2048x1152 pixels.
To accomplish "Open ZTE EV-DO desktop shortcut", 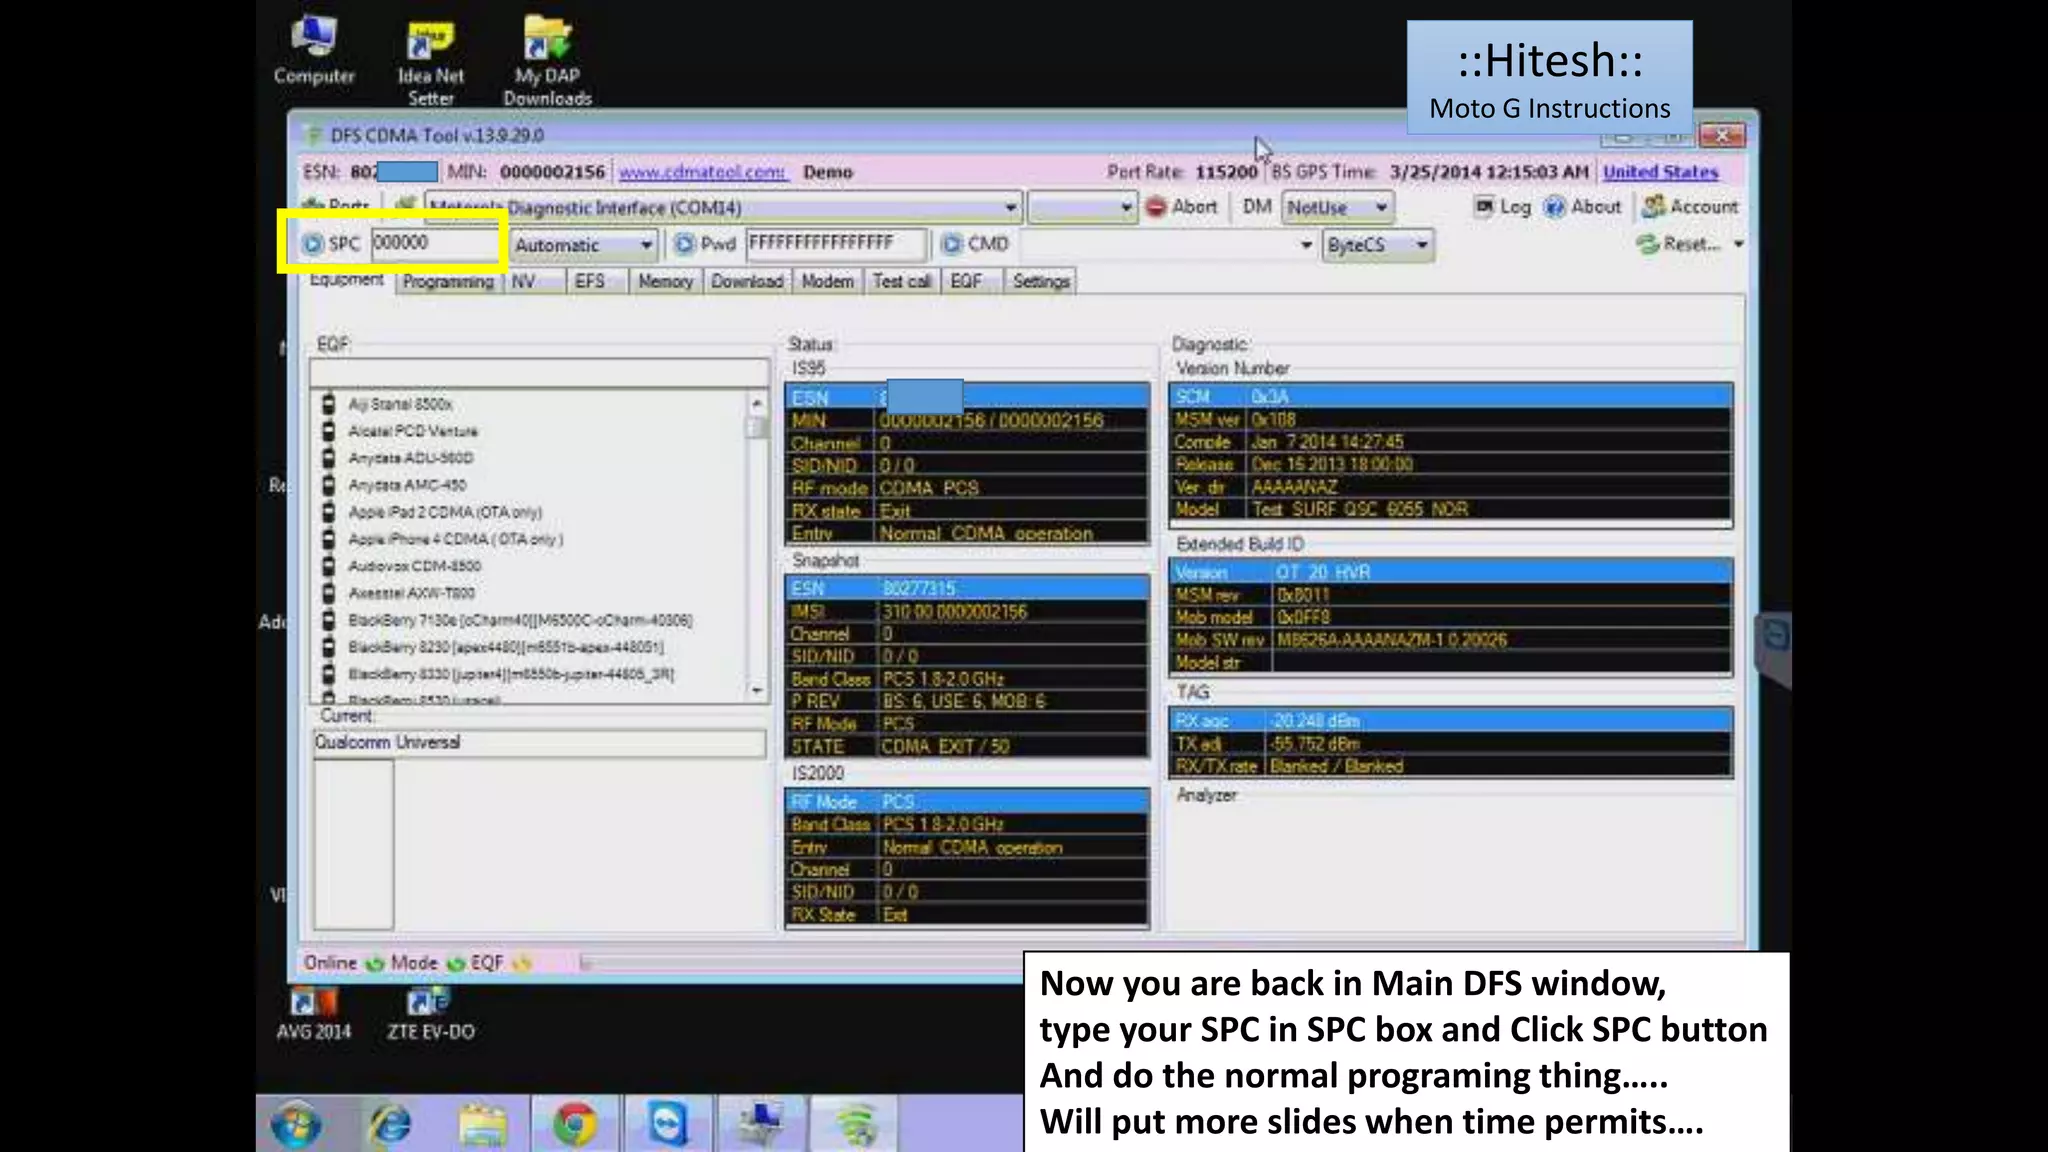I will point(431,1015).
